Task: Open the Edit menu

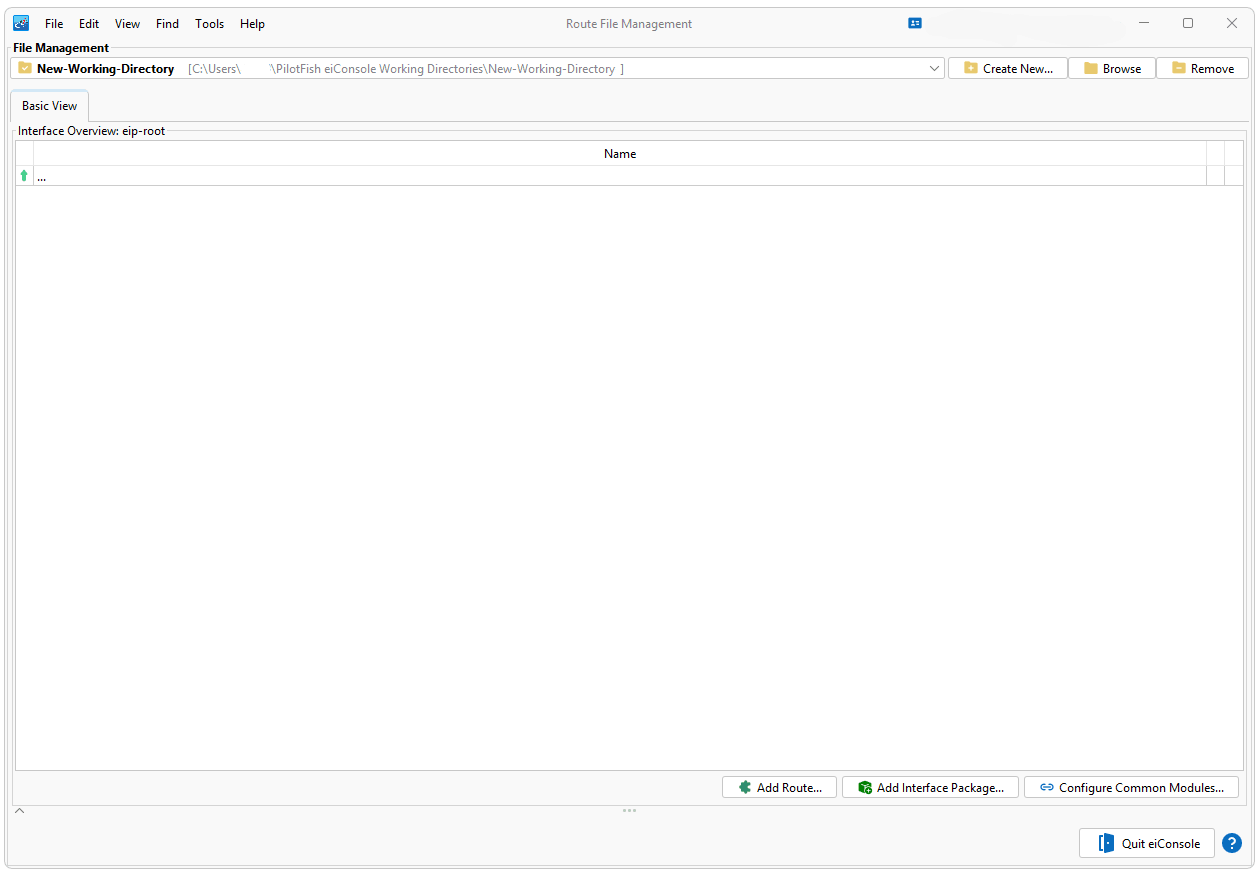Action: (89, 23)
